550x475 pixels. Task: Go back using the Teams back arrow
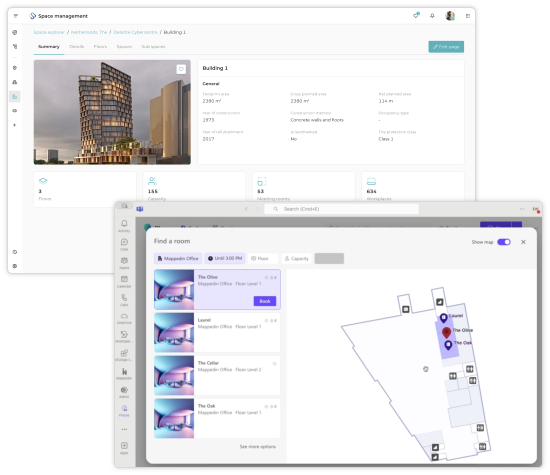coord(246,209)
